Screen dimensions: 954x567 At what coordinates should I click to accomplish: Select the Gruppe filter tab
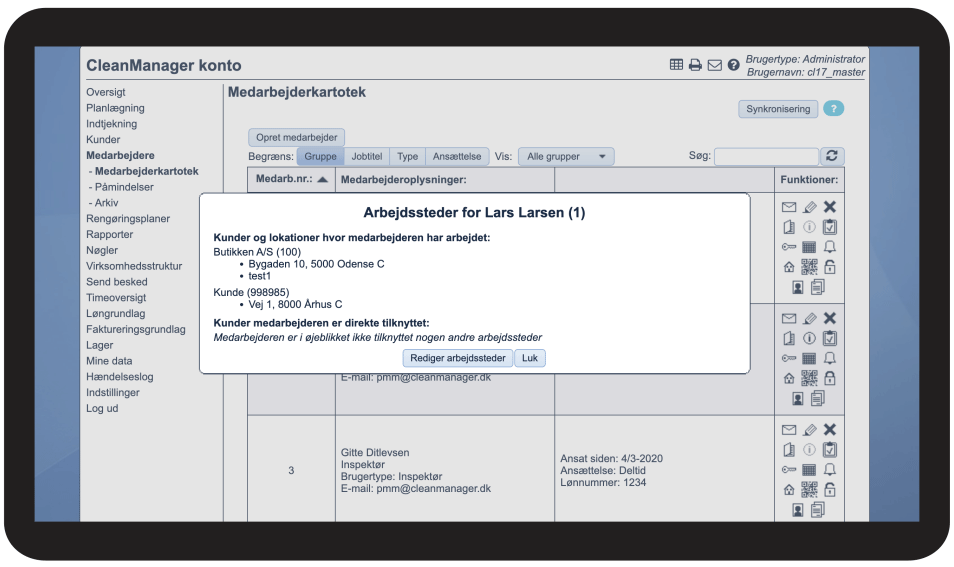(x=320, y=156)
